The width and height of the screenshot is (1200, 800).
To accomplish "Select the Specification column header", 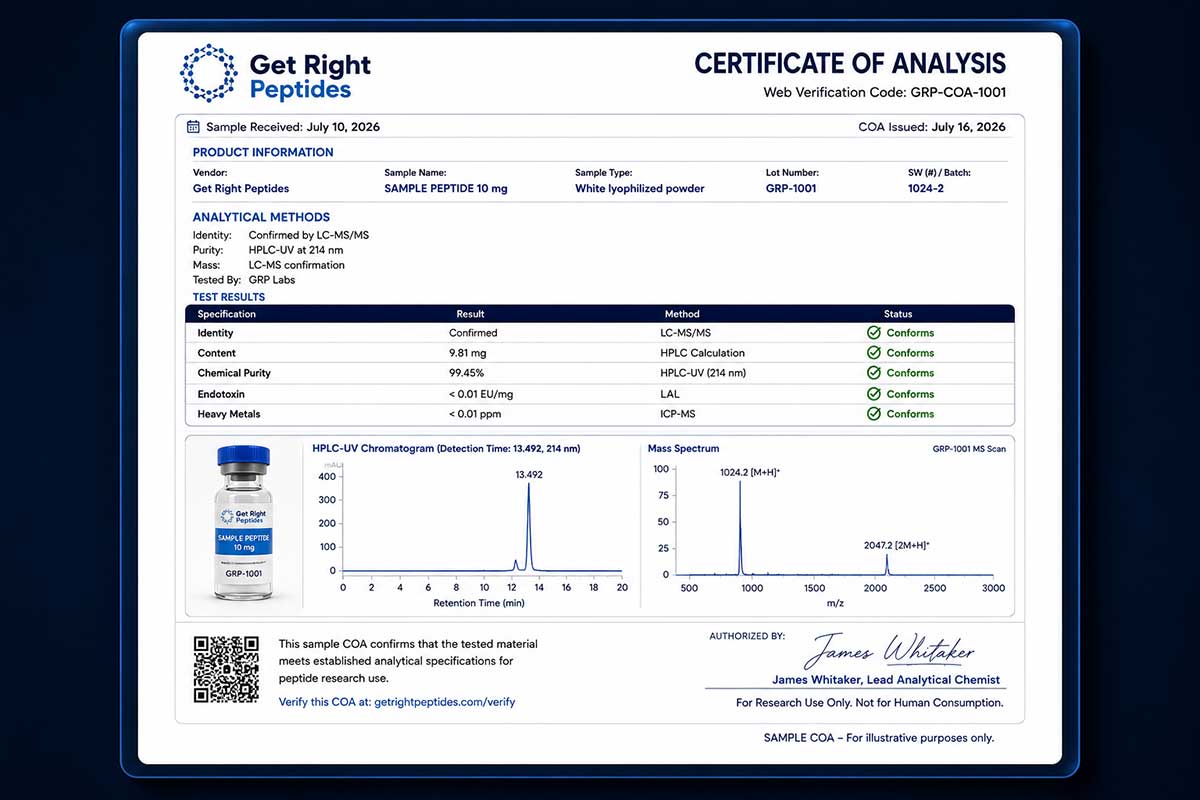I will click(227, 314).
